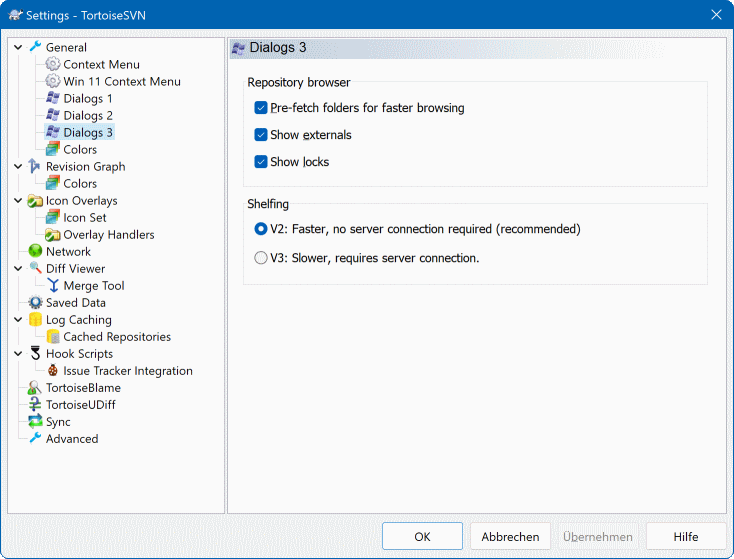Click the Revision Graph branch icon

coord(35,166)
